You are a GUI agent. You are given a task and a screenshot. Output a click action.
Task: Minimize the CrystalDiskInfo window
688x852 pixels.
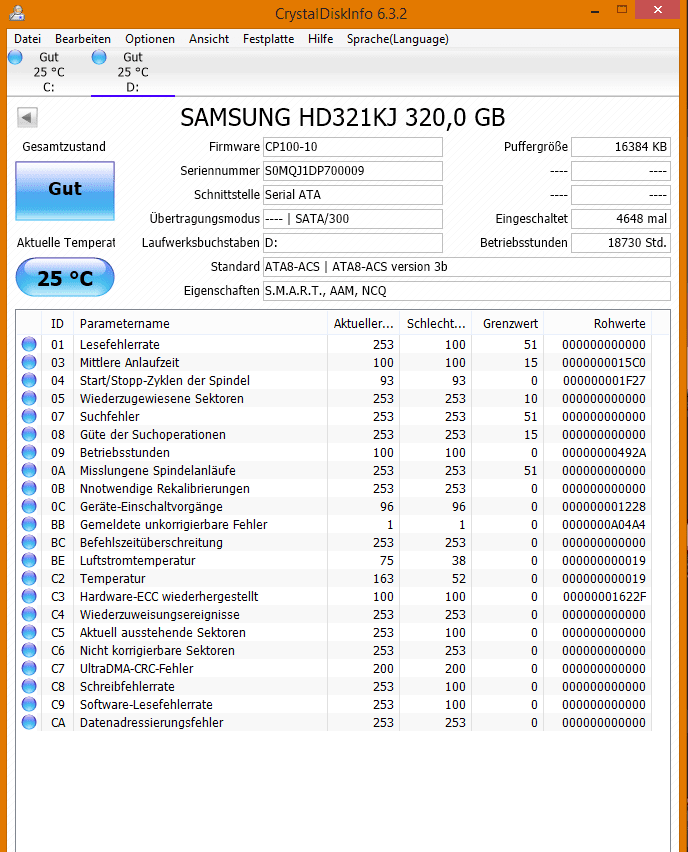point(596,10)
